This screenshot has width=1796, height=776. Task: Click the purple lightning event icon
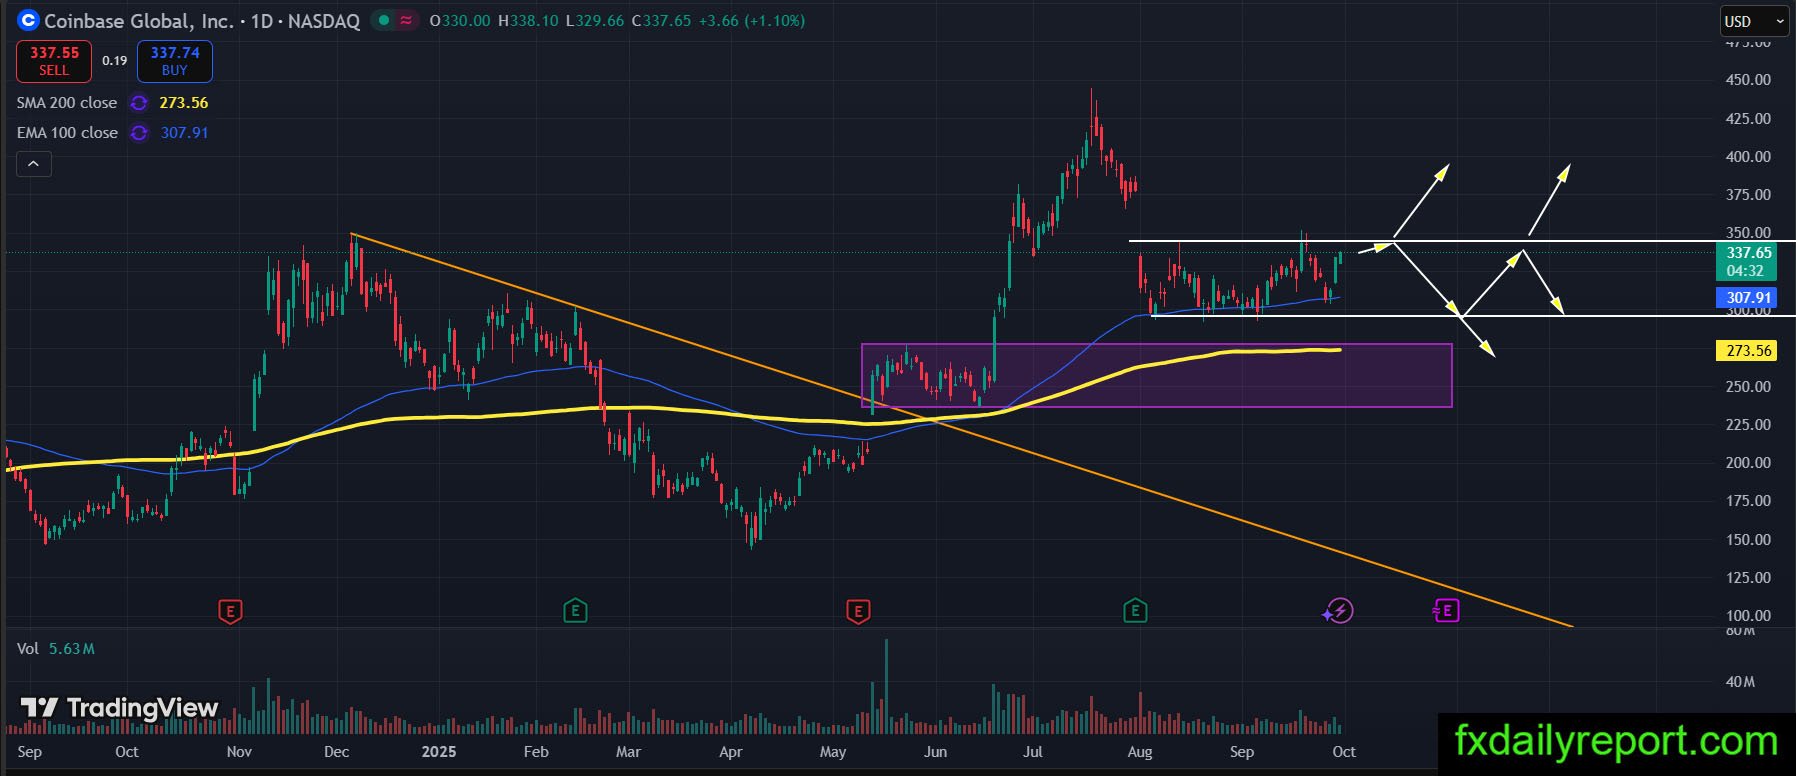point(1338,610)
